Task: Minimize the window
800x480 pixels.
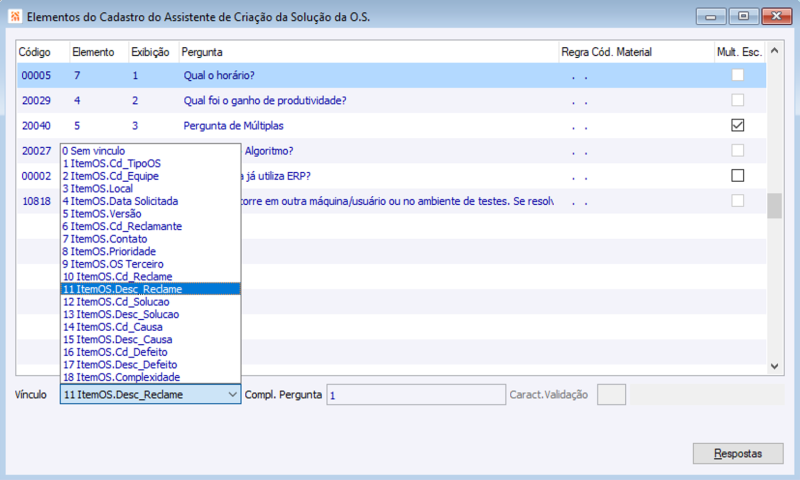Action: tap(711, 16)
